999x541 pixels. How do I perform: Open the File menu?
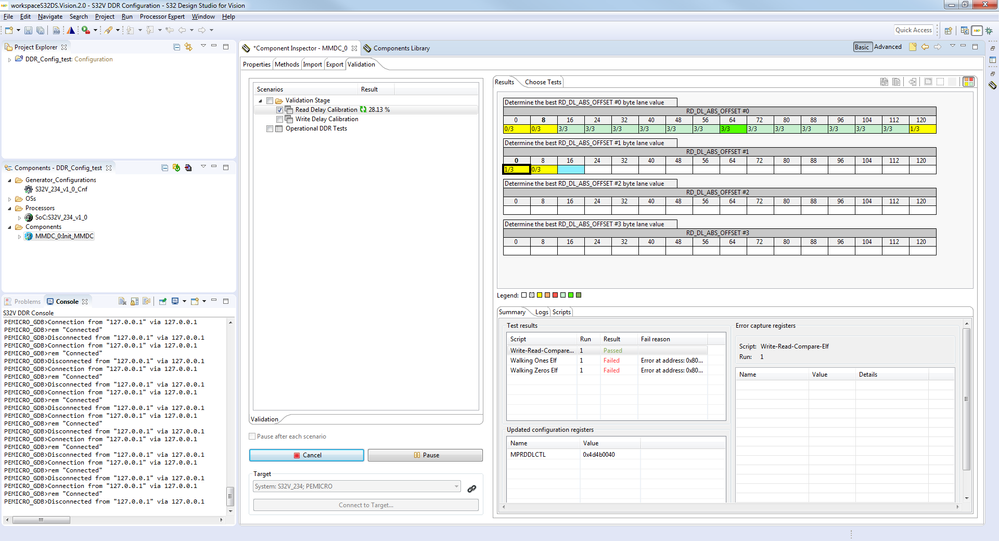(x=8, y=17)
